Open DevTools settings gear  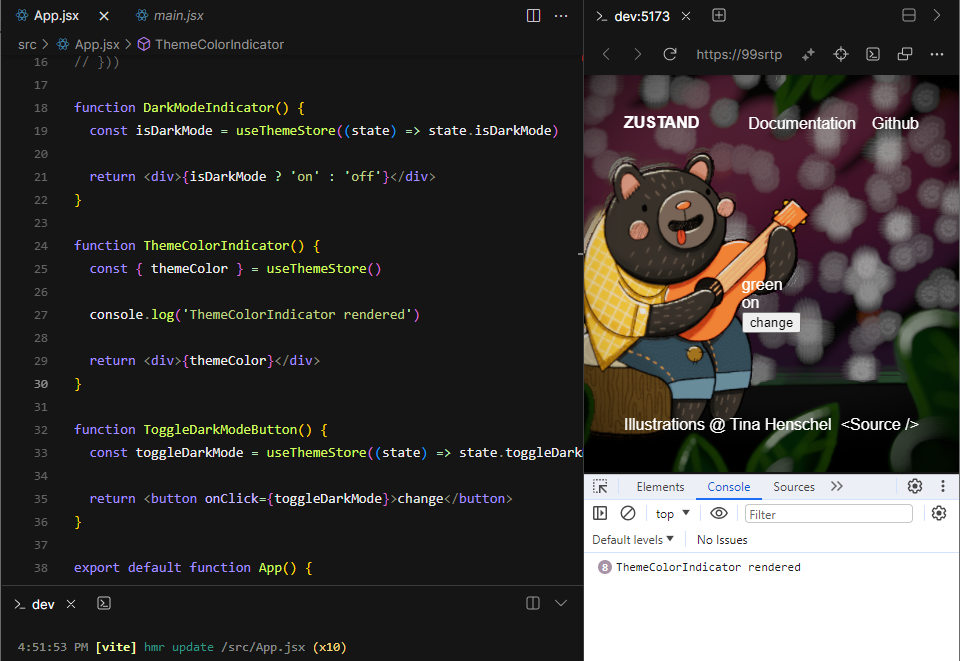[915, 486]
